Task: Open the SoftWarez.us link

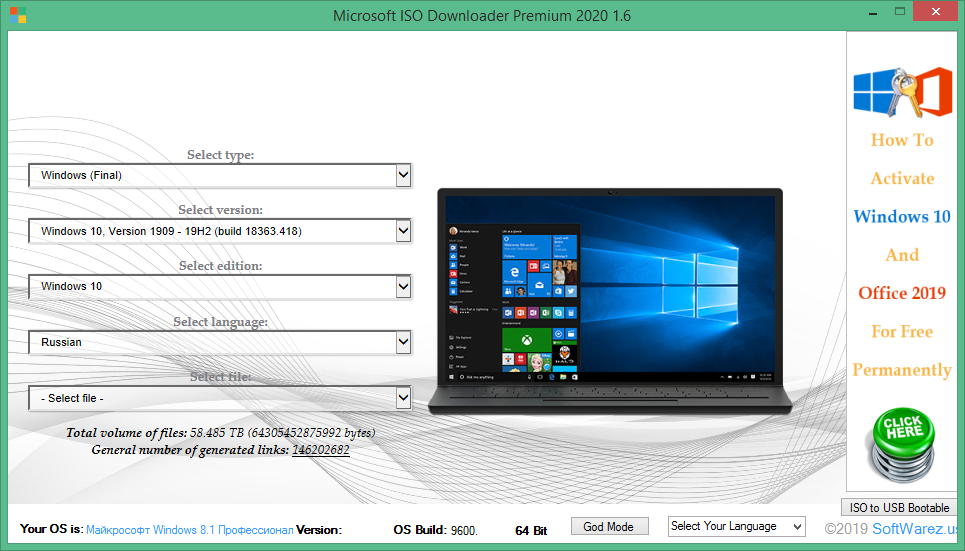Action: [915, 529]
